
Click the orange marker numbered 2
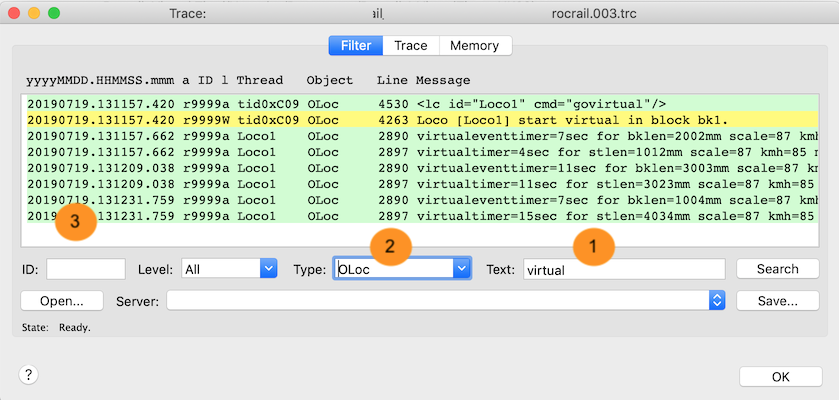pos(391,247)
